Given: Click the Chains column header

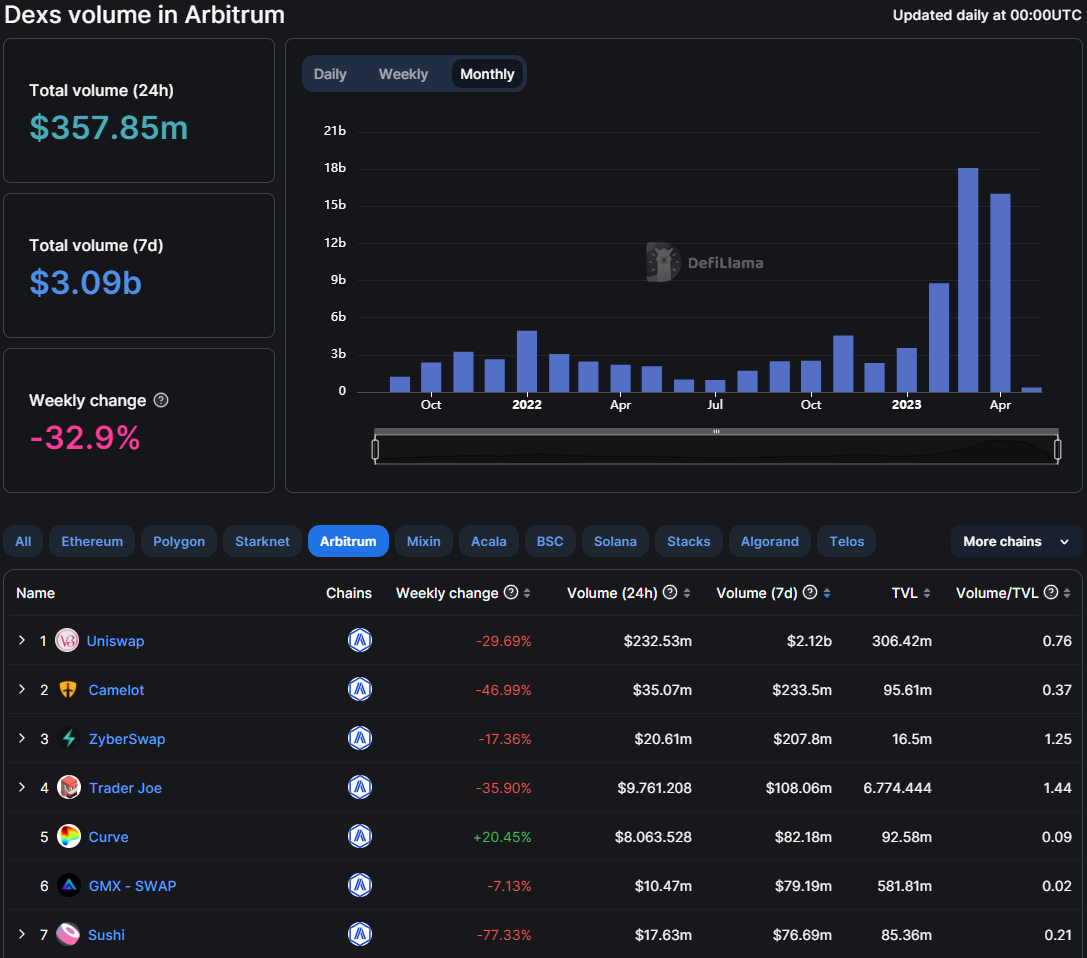Looking at the screenshot, I should pos(349,593).
